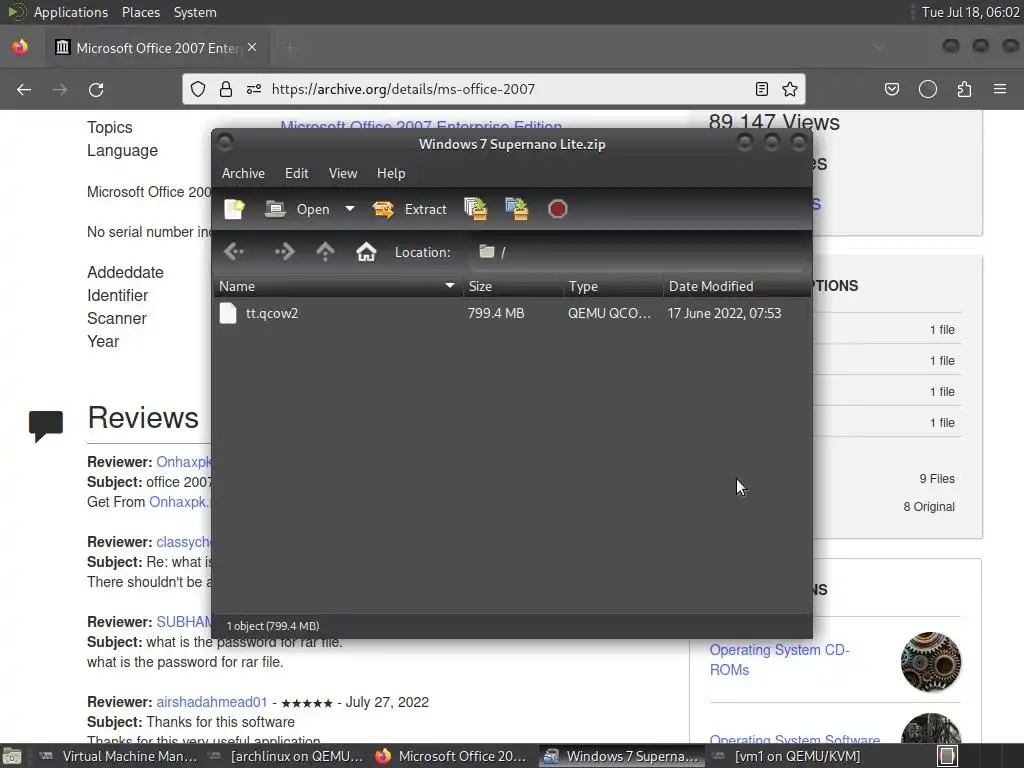The image size is (1024, 768).
Task: Open the View menu in archive manager
Action: point(343,173)
